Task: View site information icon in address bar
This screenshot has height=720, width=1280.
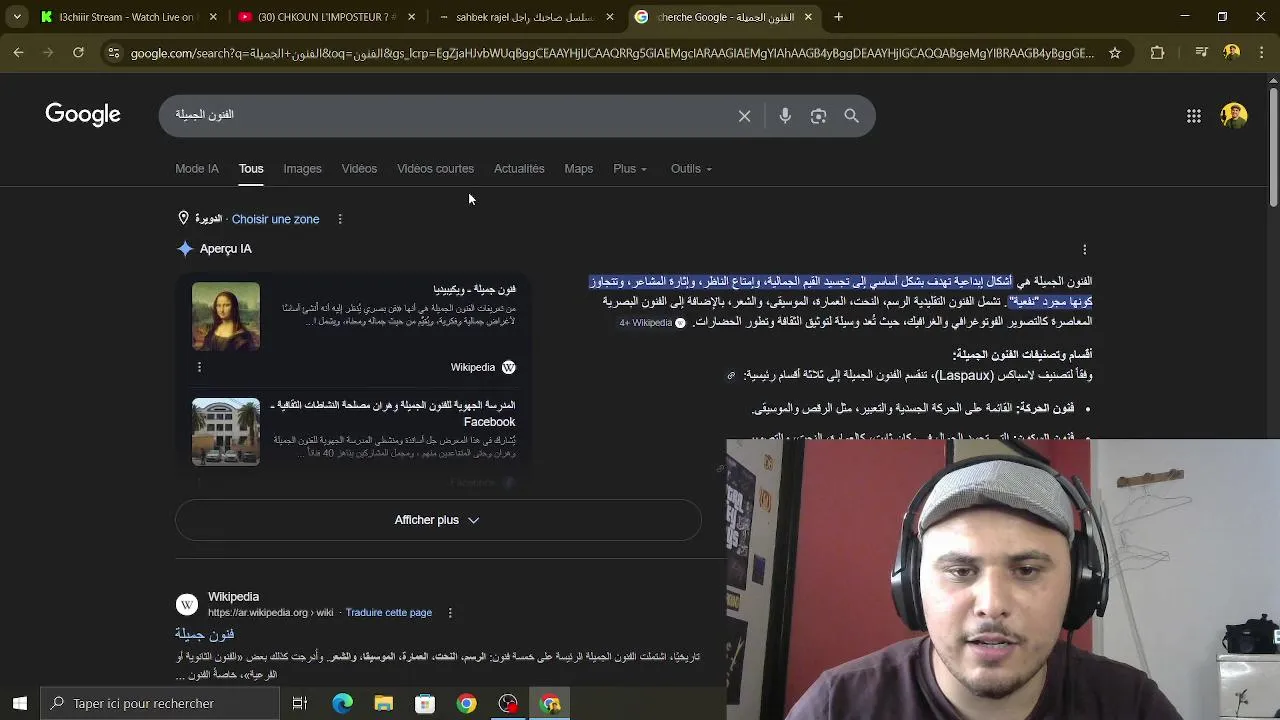Action: 113,53
